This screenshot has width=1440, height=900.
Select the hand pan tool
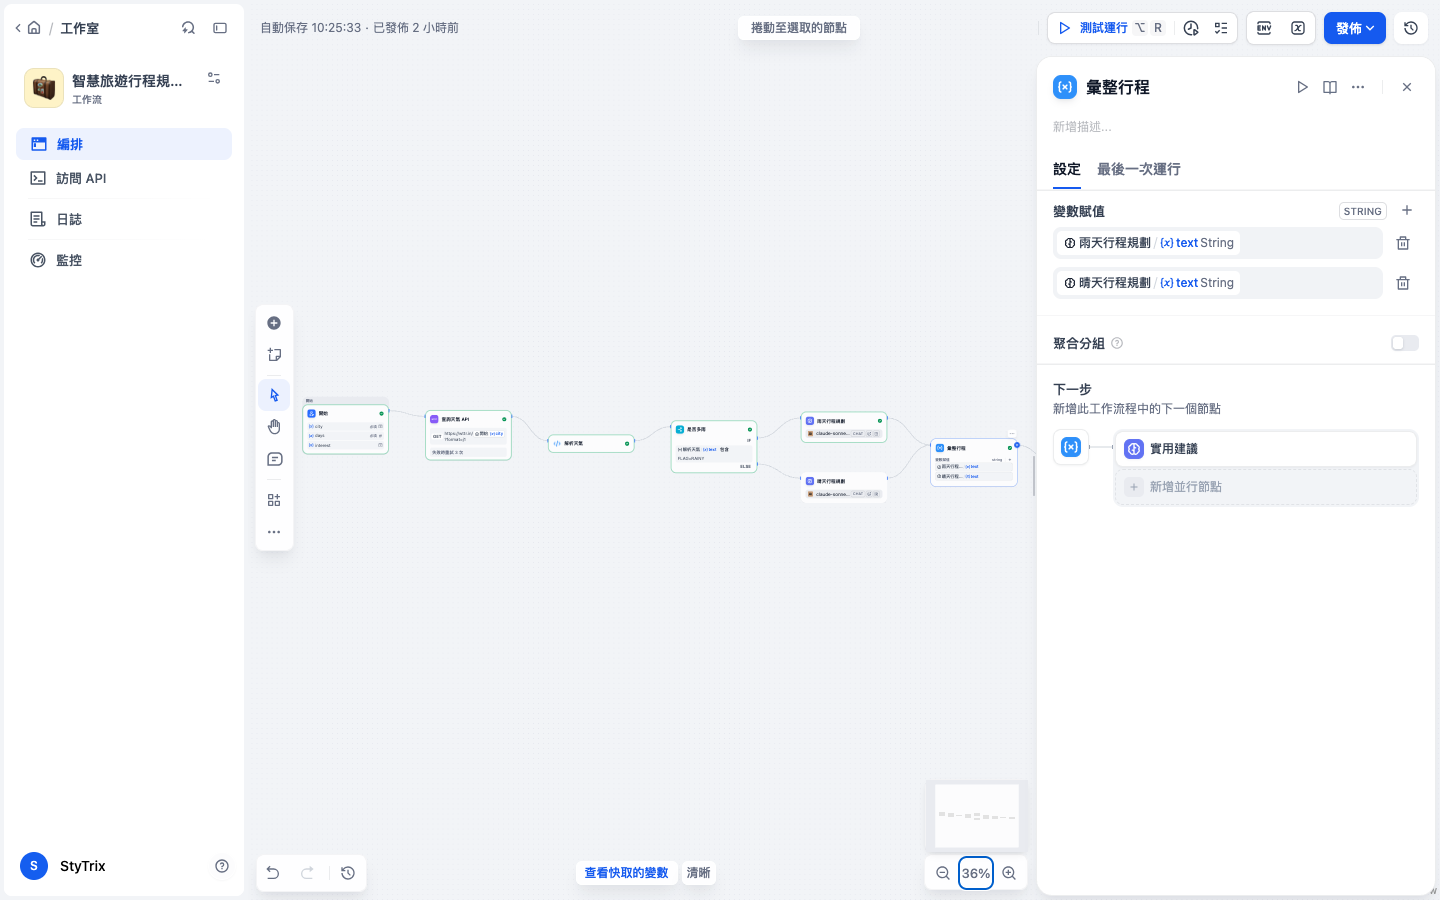(274, 427)
